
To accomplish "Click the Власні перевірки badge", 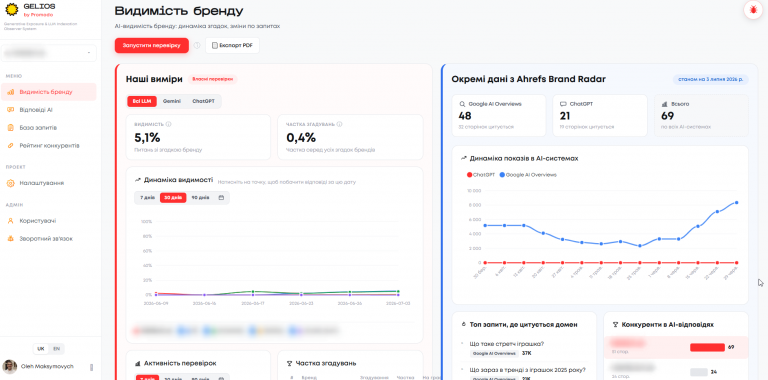I will (213, 79).
